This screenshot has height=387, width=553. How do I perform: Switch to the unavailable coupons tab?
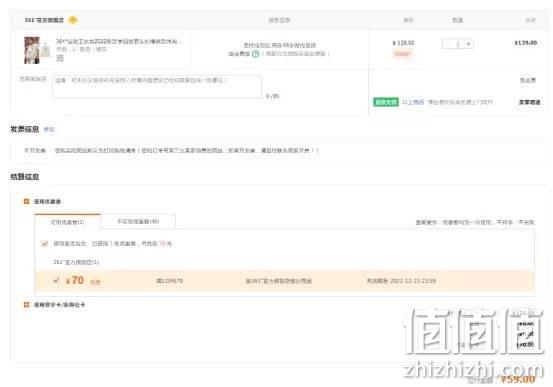click(138, 221)
